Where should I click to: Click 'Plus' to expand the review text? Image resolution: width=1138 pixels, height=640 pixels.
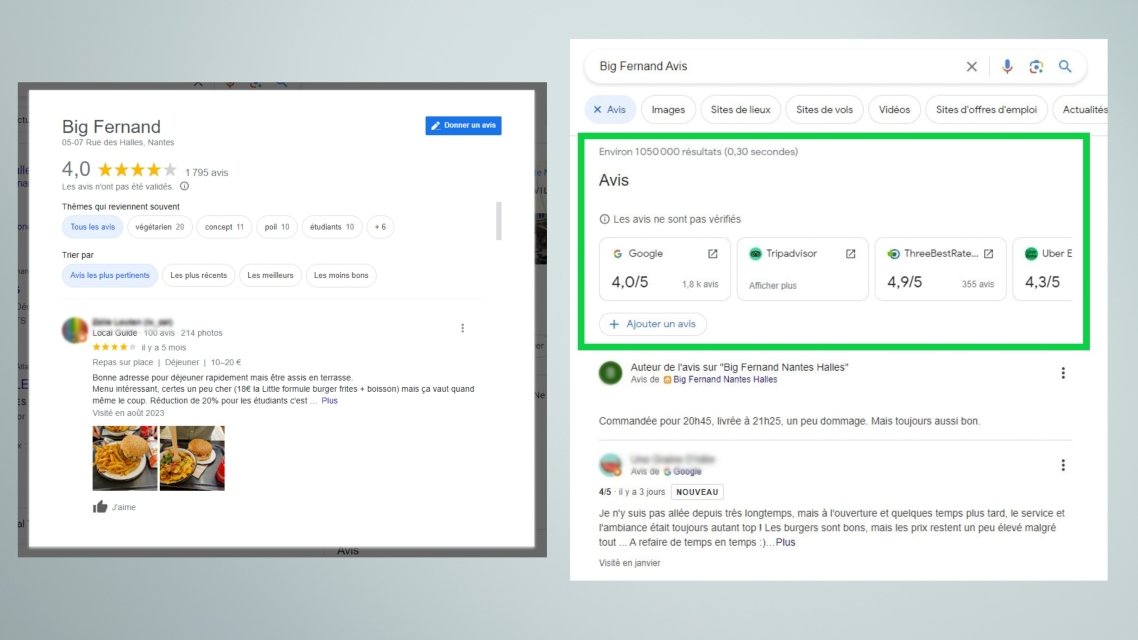click(330, 400)
